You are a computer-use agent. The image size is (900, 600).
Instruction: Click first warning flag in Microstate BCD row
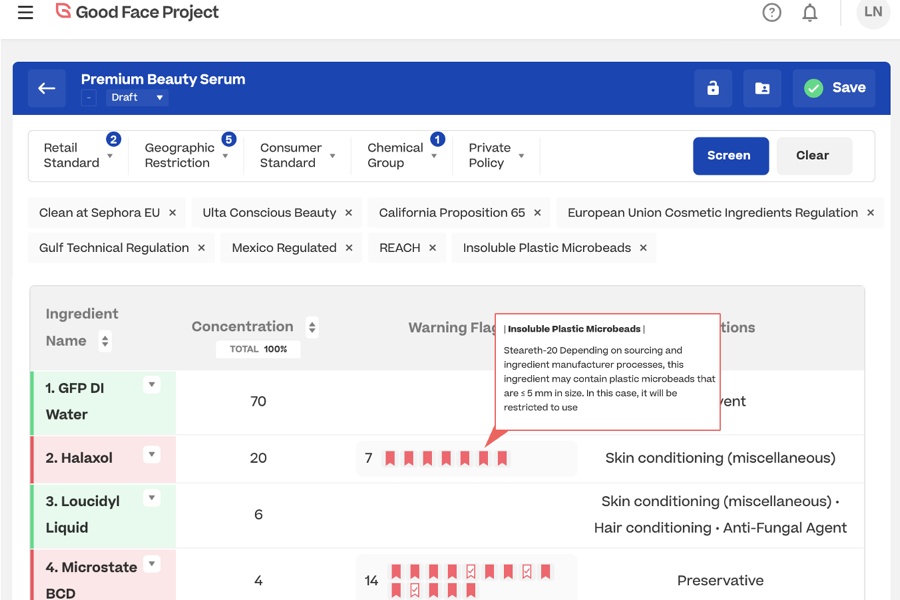[x=396, y=571]
